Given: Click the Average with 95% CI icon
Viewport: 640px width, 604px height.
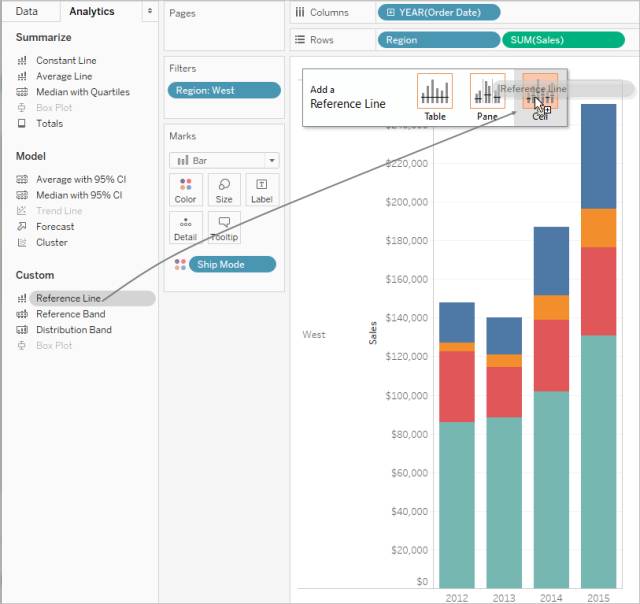Looking at the screenshot, I should [22, 179].
